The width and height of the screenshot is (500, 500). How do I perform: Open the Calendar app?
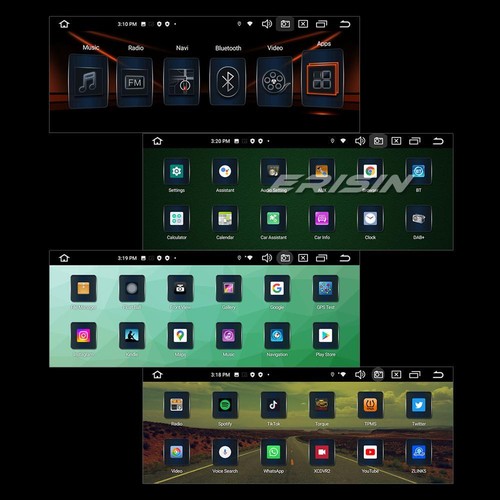(225, 219)
